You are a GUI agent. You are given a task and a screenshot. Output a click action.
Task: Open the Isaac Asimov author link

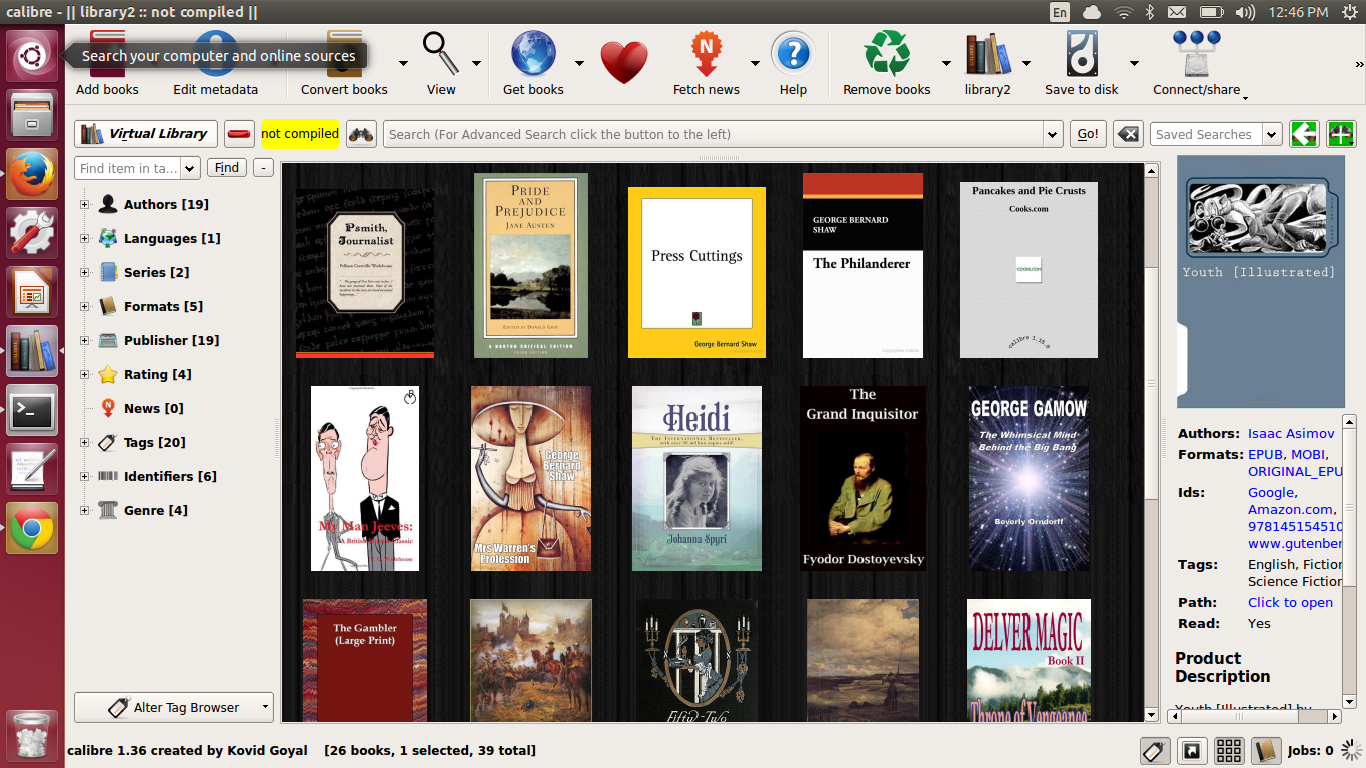(1291, 434)
